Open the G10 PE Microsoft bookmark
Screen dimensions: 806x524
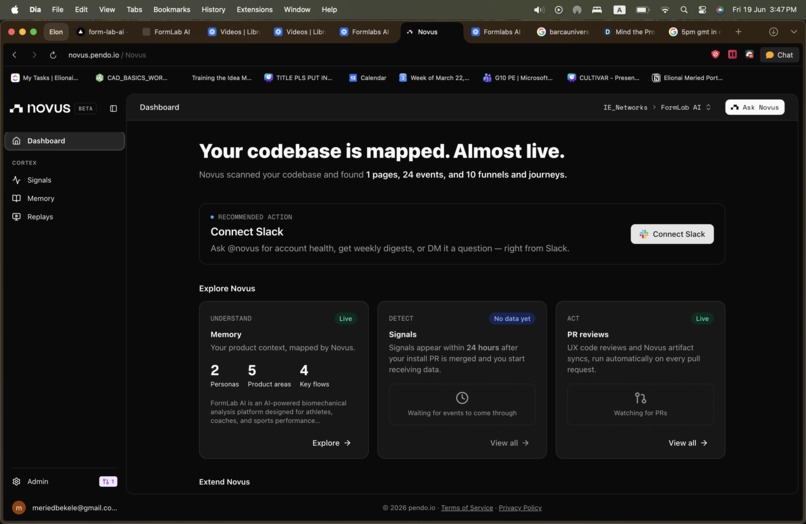tap(518, 78)
